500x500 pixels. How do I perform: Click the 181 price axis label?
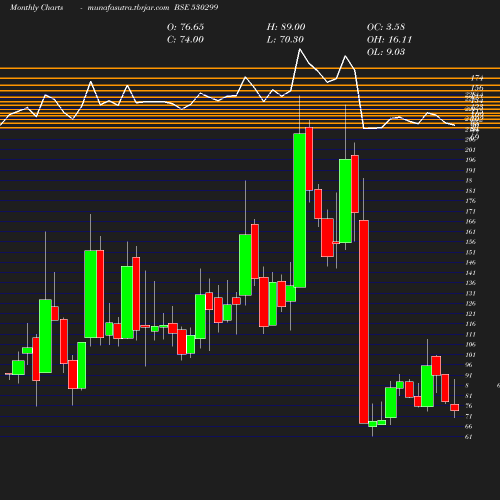pos(470,191)
